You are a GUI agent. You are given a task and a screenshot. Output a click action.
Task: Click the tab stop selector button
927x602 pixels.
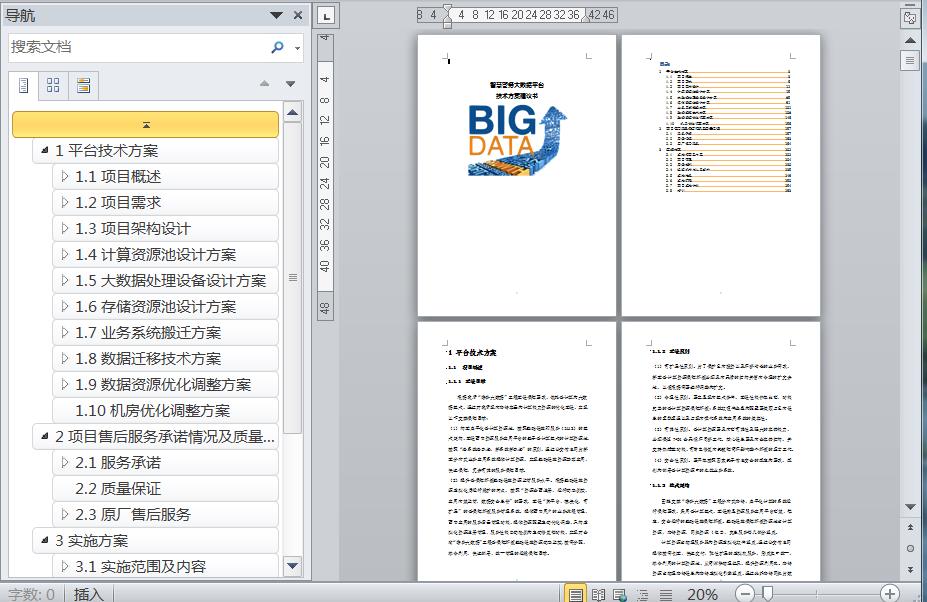pos(326,16)
